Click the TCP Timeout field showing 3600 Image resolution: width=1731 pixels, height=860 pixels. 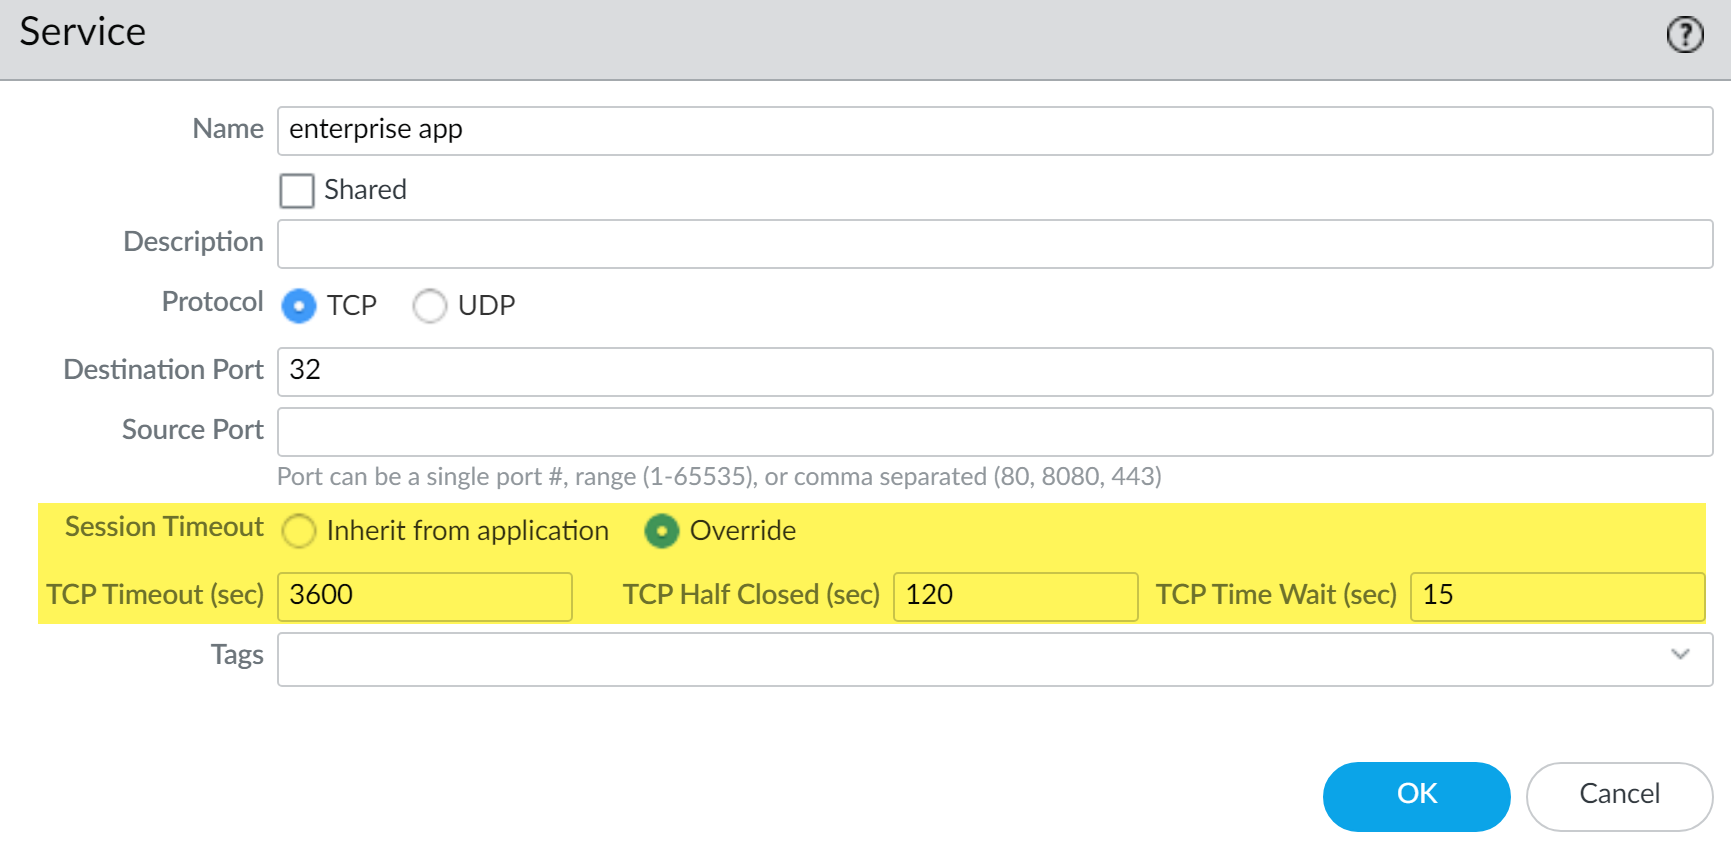(x=424, y=596)
